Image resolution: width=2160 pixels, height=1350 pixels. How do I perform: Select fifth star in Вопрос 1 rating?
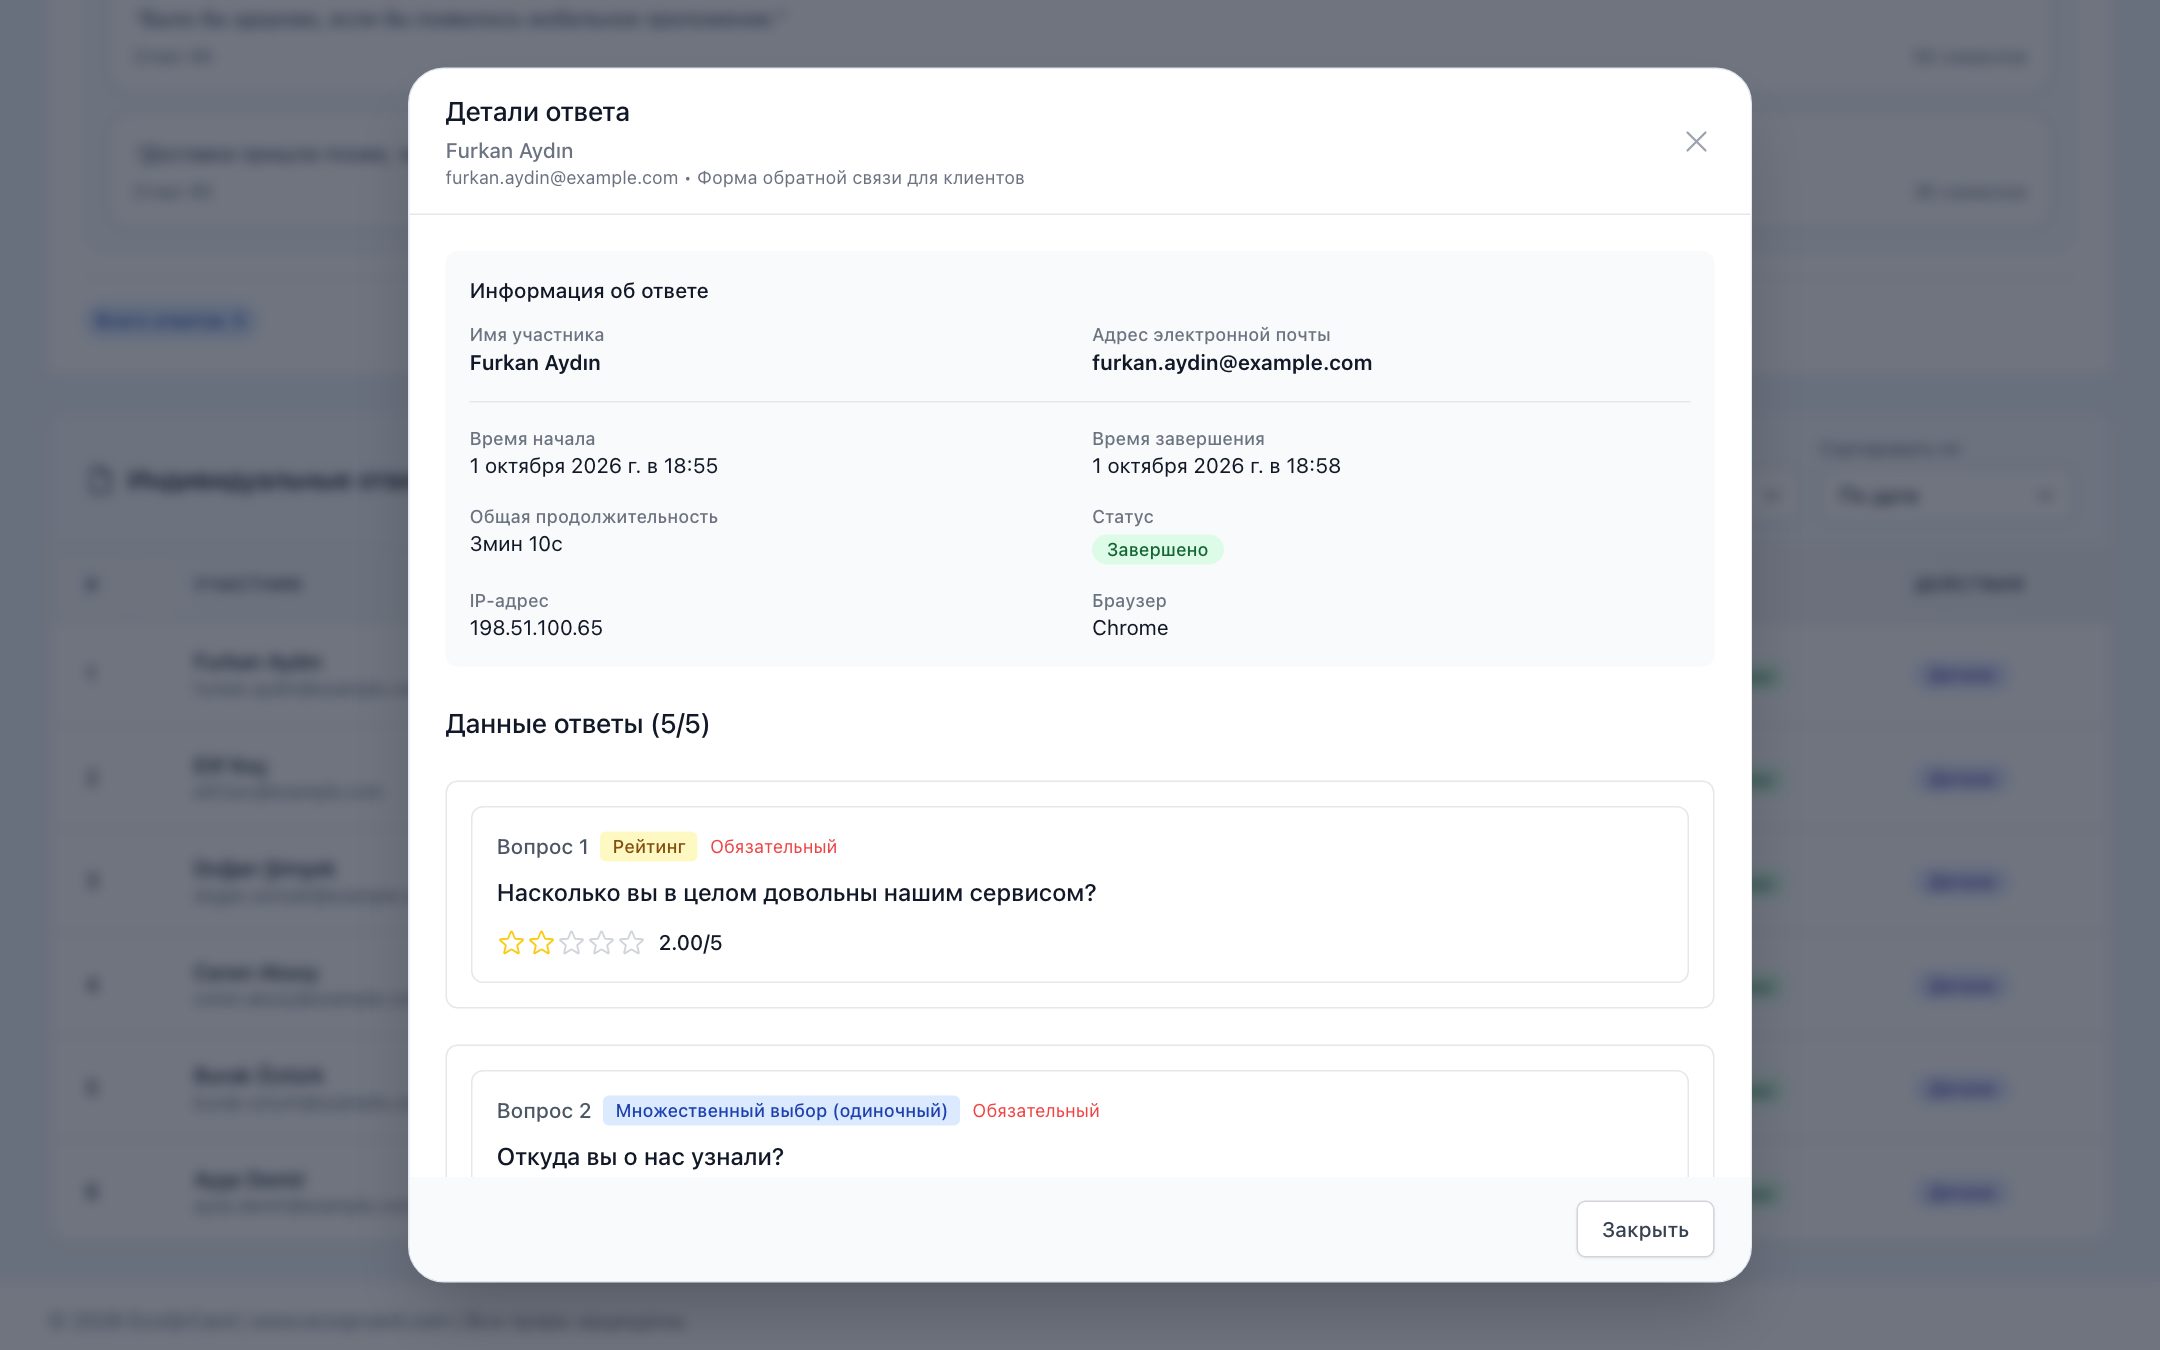(x=631, y=943)
